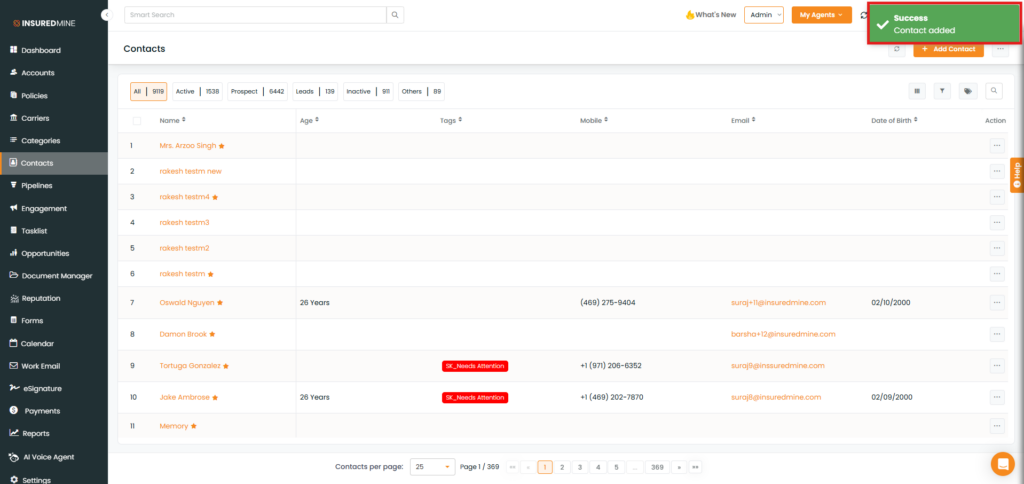Viewport: 1024px width, 484px height.
Task: Open the orange chat bubble widget
Action: pos(1002,463)
